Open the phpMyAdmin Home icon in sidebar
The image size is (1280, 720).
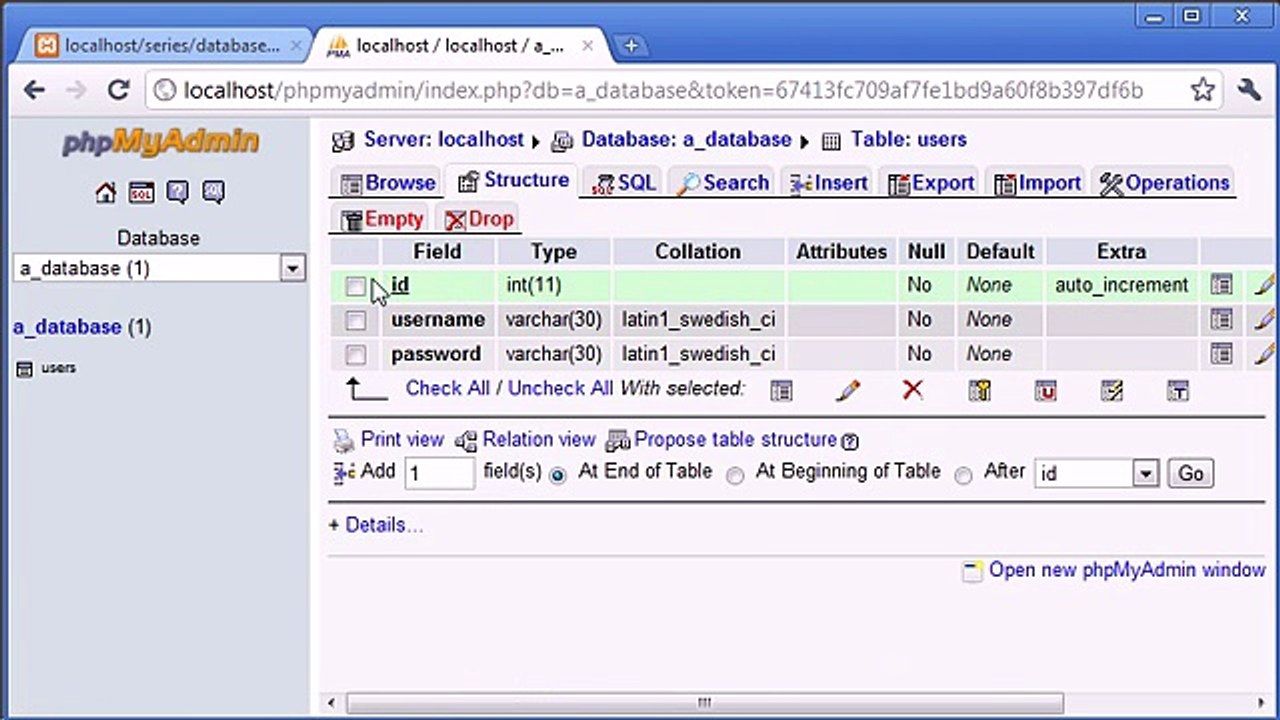105,192
